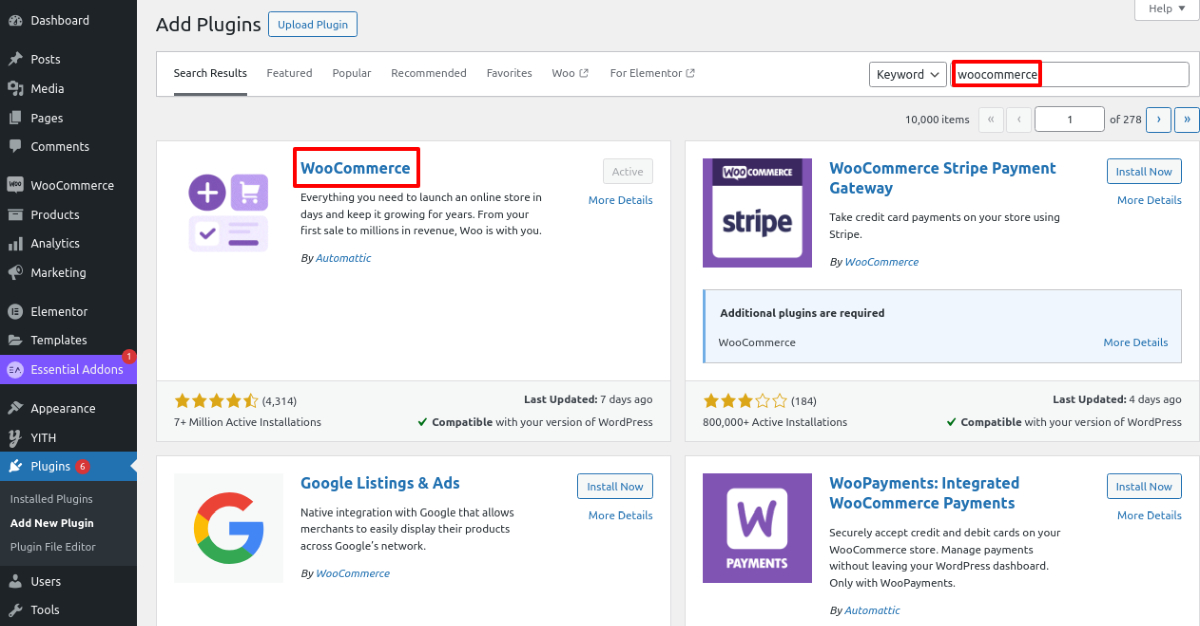Screen dimensions: 1200x626
Task: Click the Users person icon
Action: (x=15, y=581)
